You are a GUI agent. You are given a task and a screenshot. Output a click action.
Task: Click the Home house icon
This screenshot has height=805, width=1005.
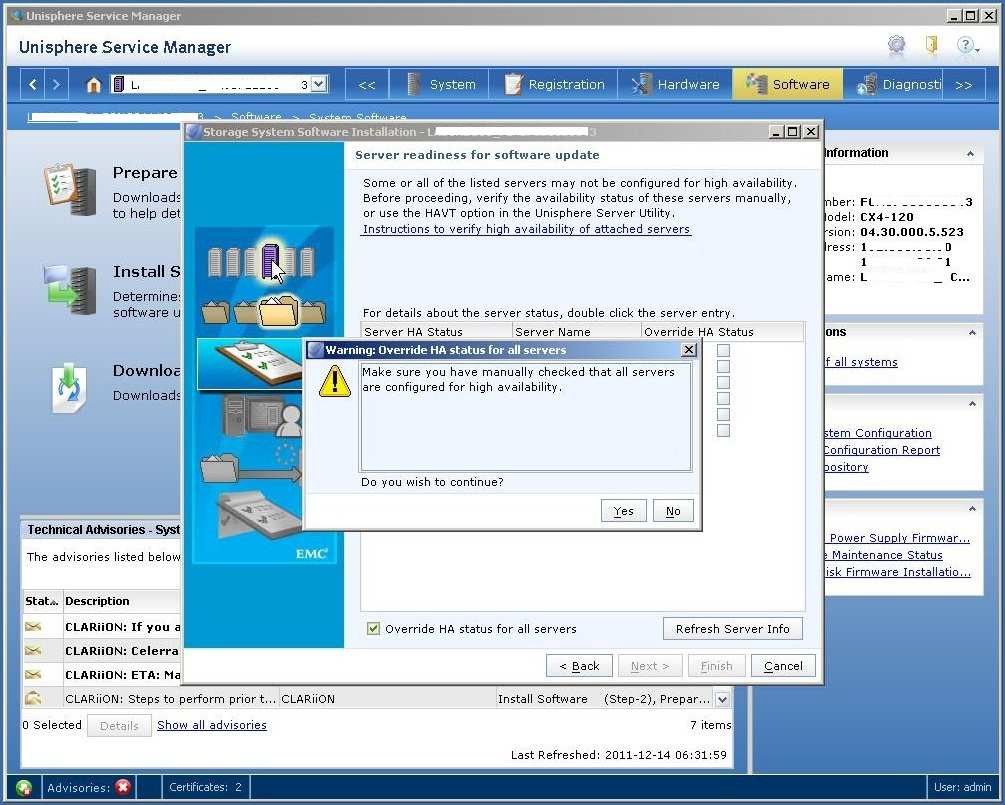pyautogui.click(x=94, y=85)
